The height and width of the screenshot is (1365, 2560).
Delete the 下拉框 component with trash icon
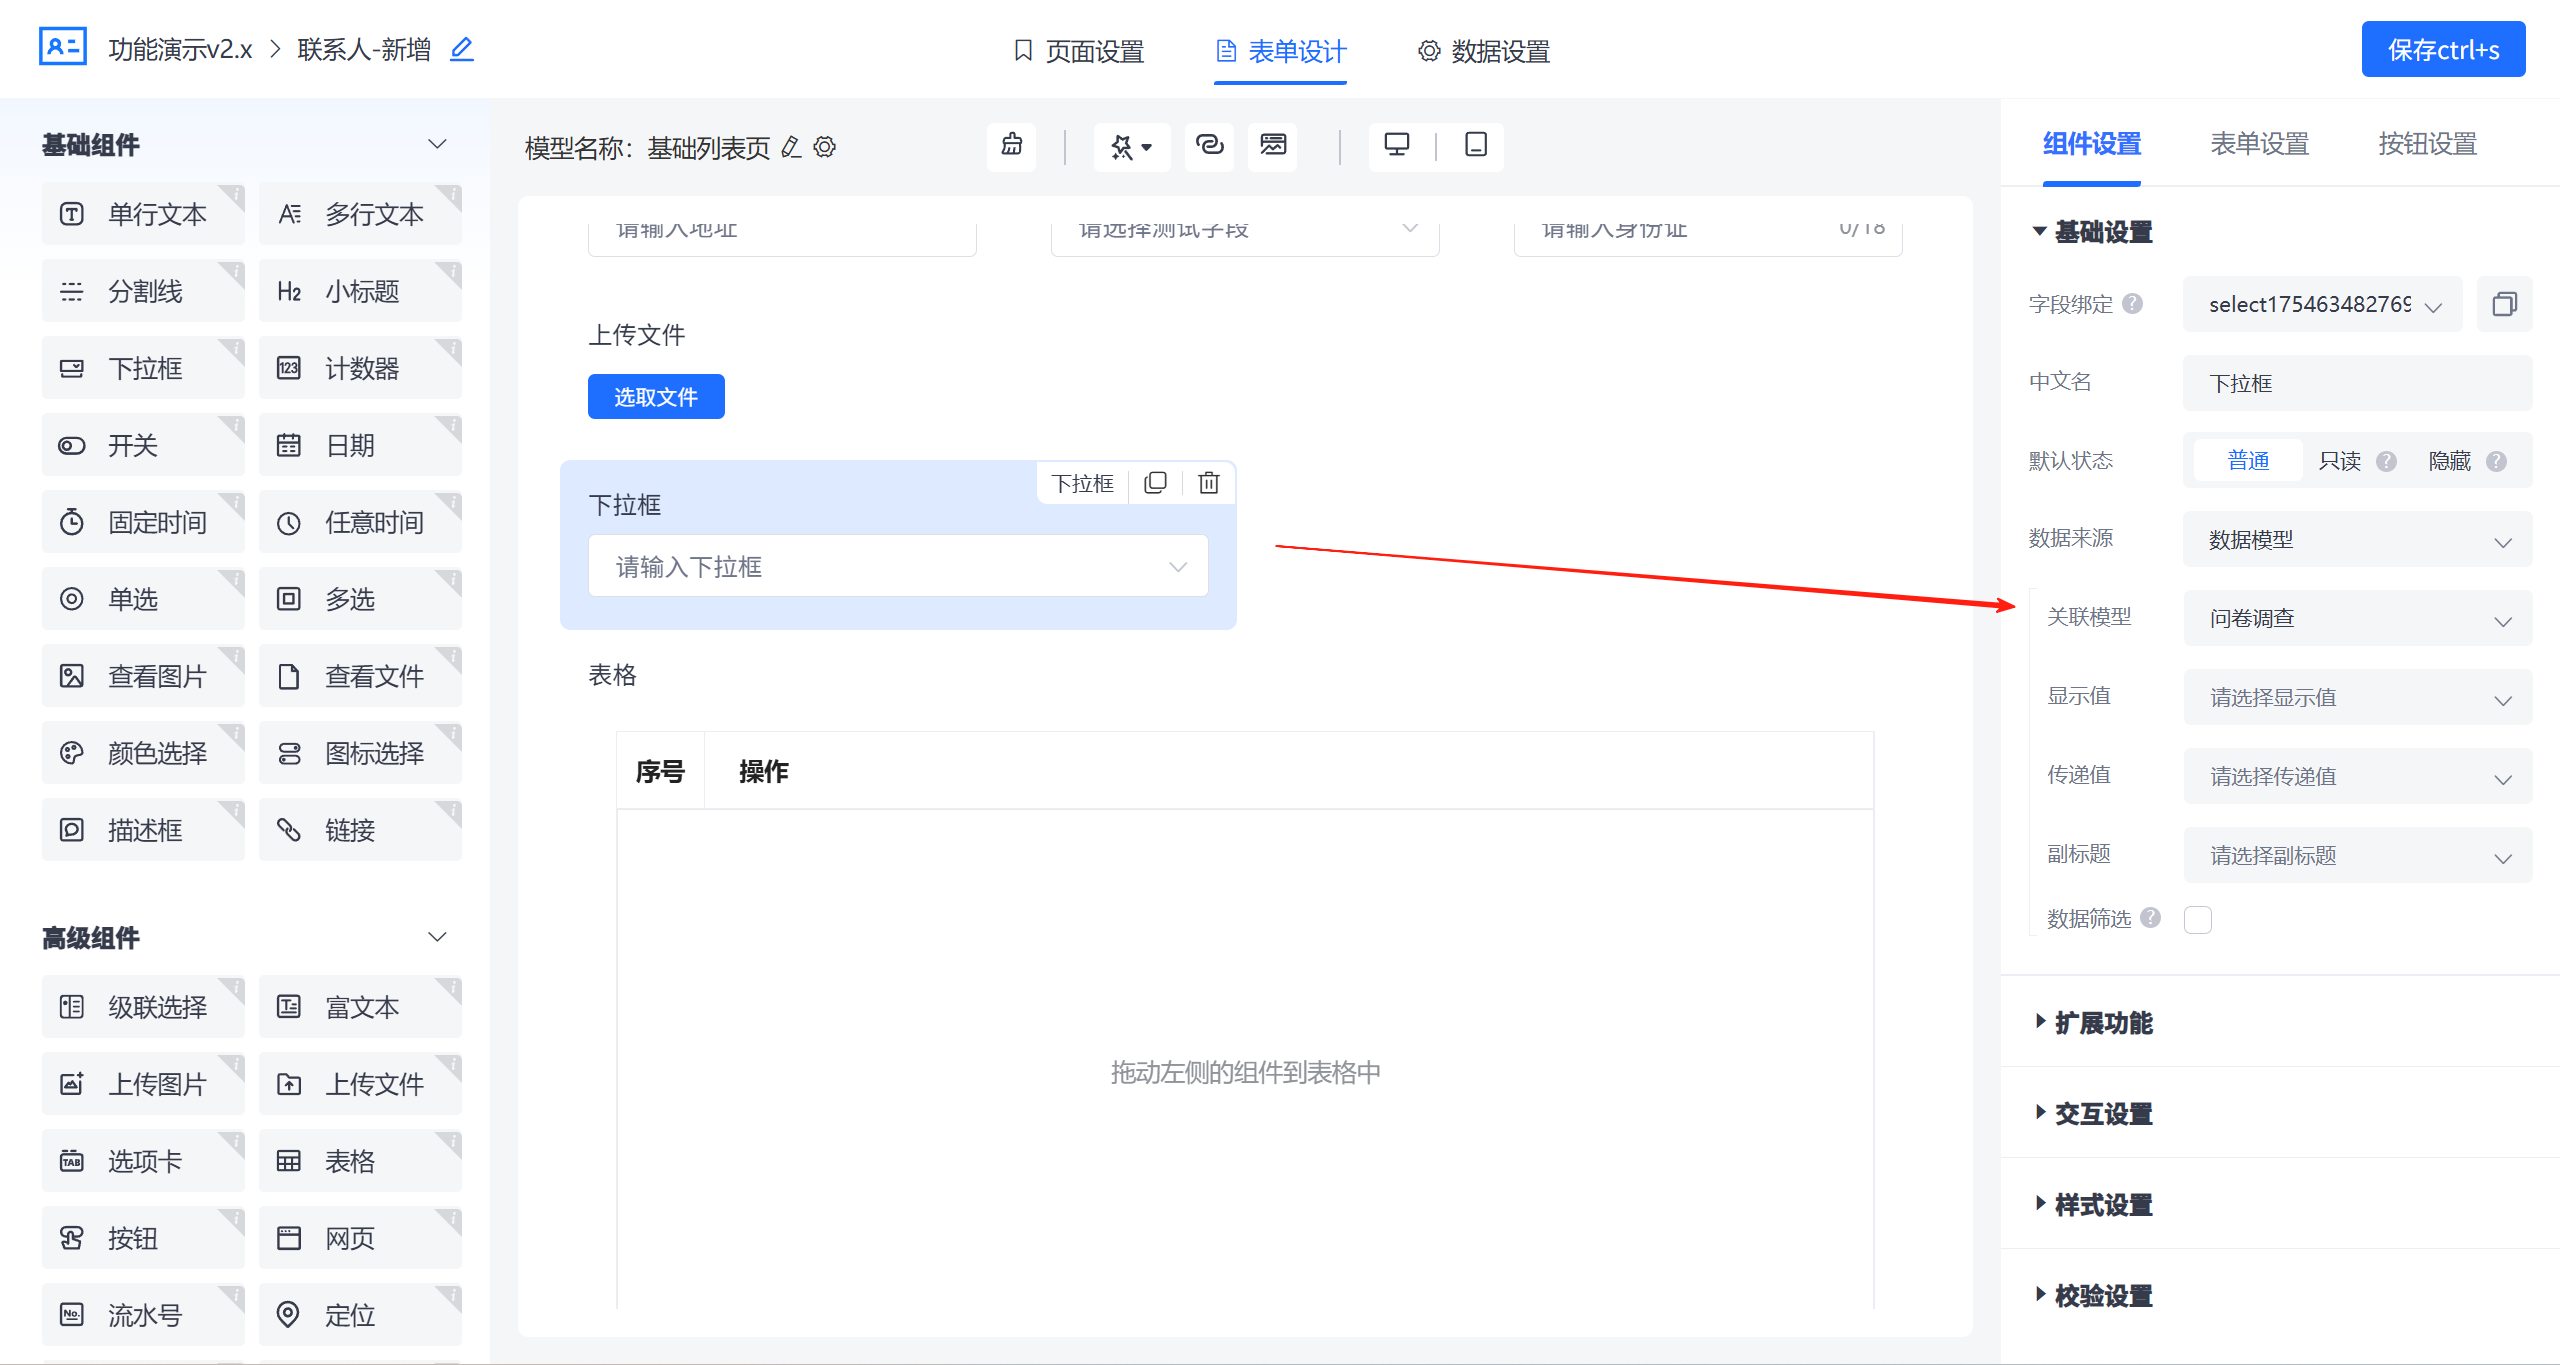1209,482
